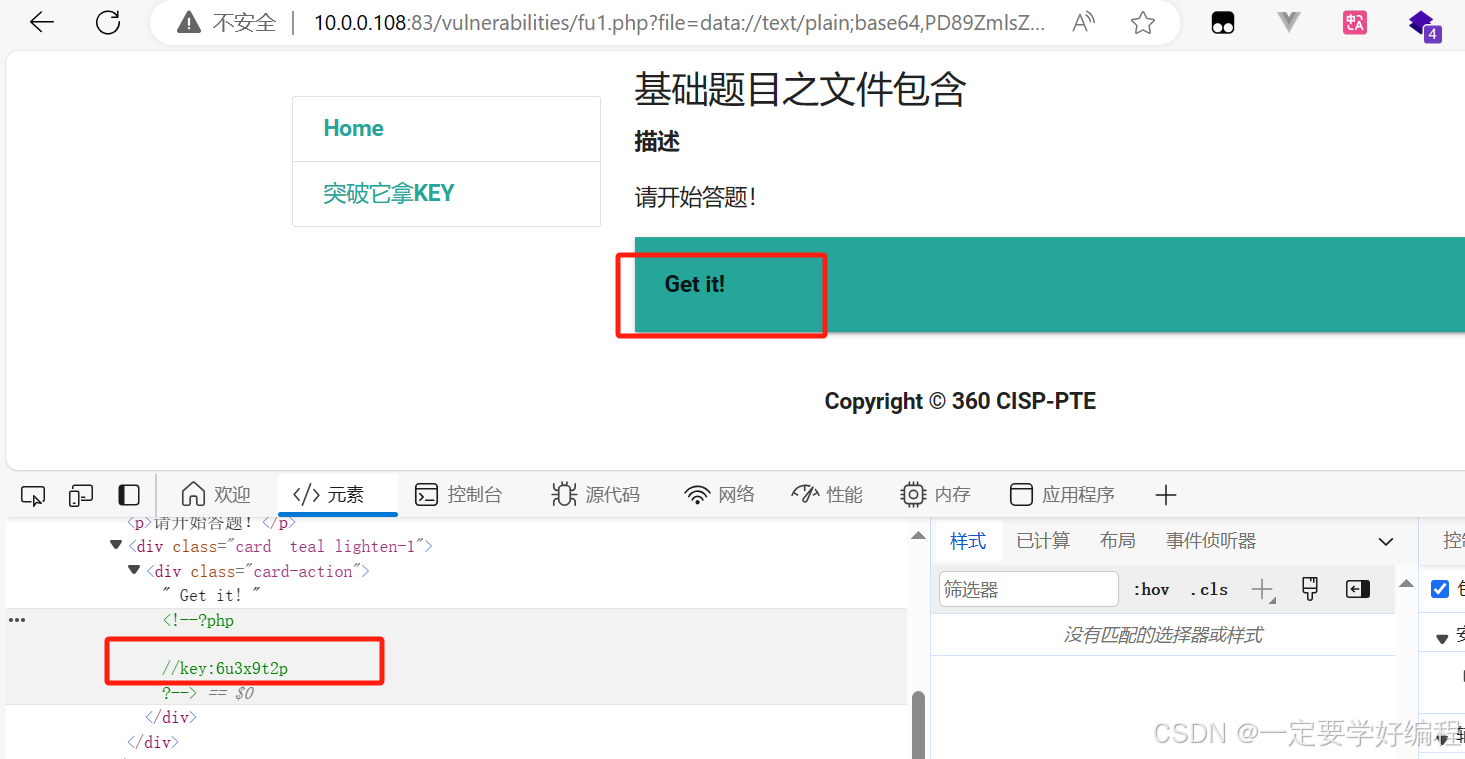Open the browser extensions icon
The image size is (1465, 759).
pyautogui.click(x=1223, y=22)
